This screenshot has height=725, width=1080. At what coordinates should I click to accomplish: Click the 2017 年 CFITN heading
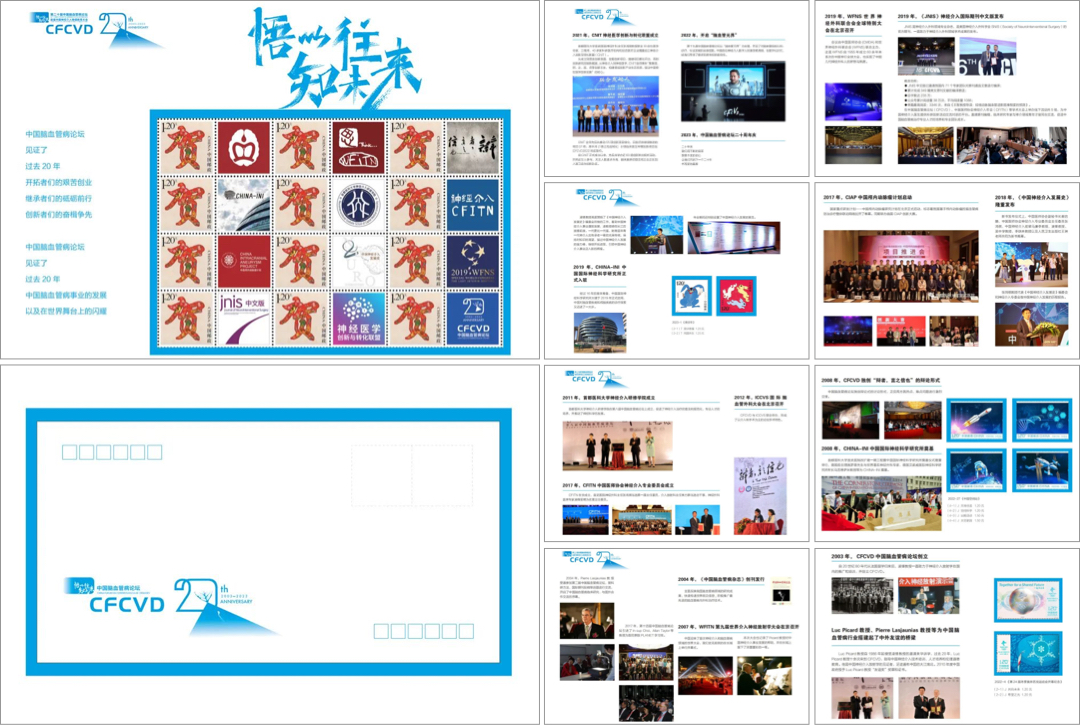[618, 485]
